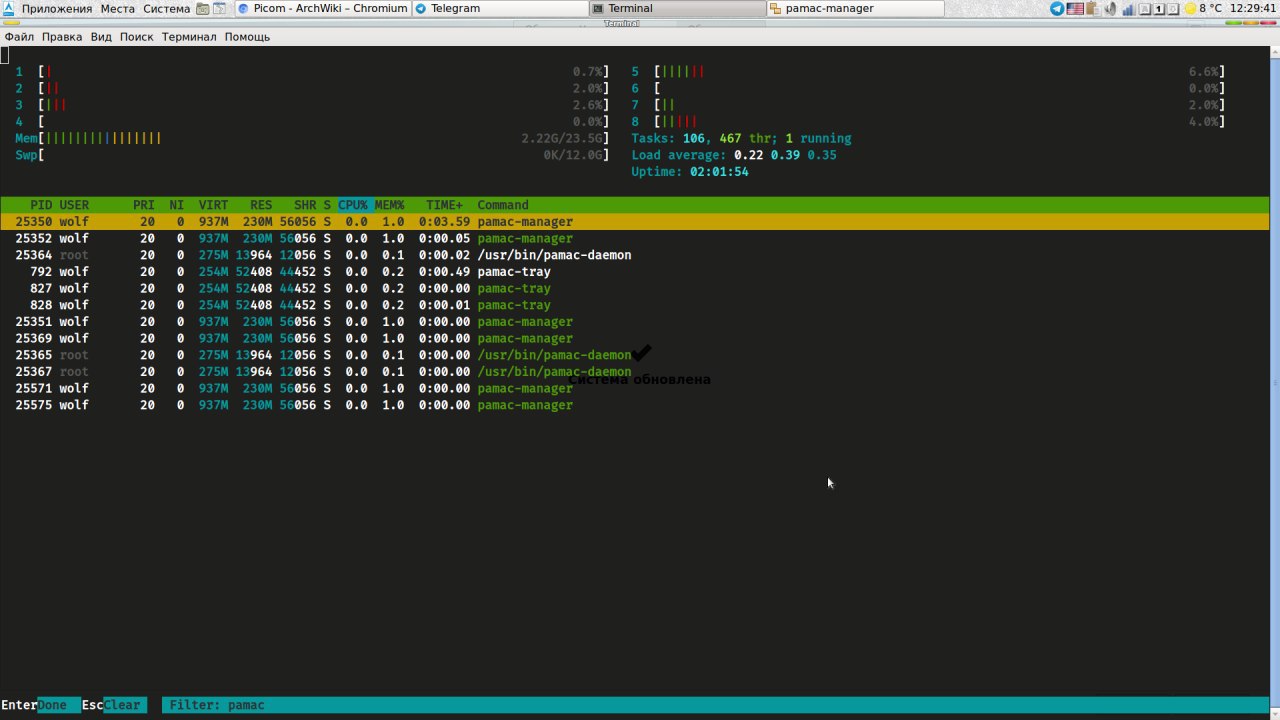Sort by RES column header
This screenshot has width=1280, height=720.
(x=261, y=205)
